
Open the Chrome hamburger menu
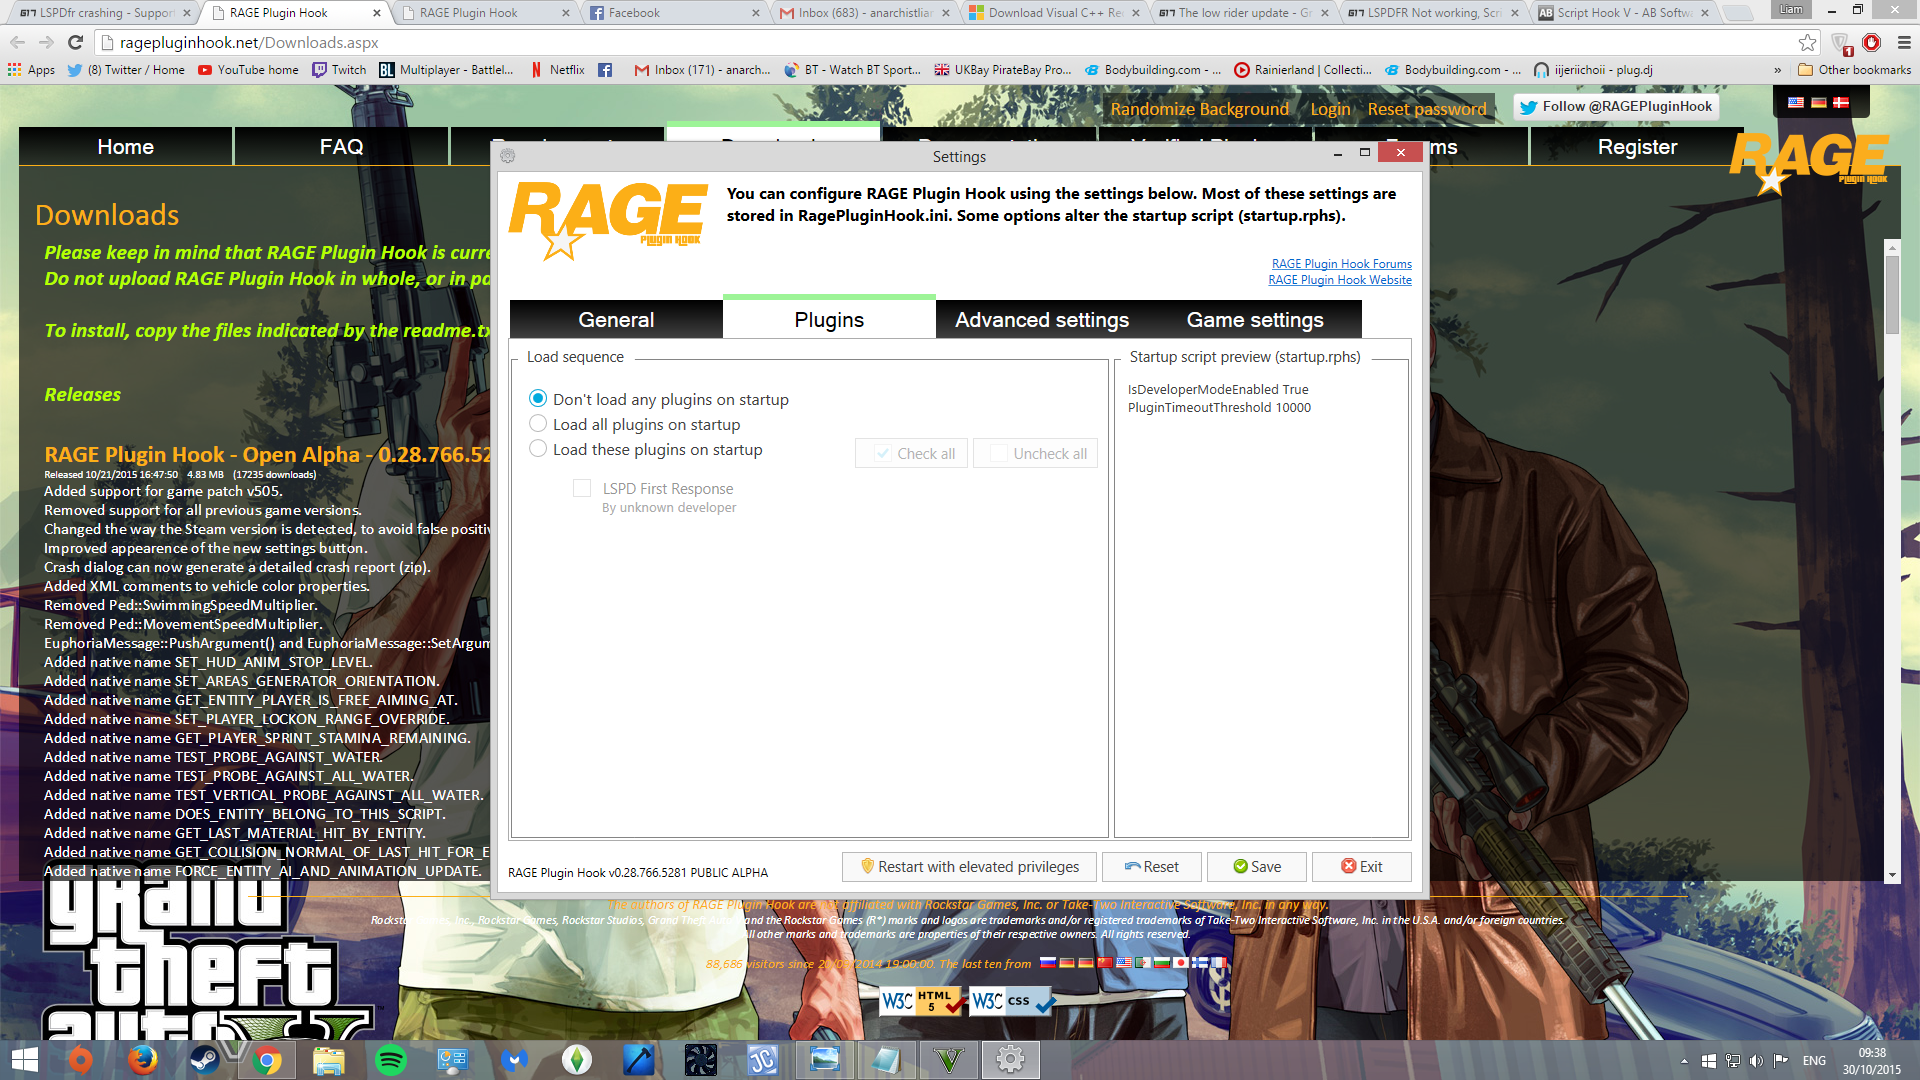click(1903, 43)
